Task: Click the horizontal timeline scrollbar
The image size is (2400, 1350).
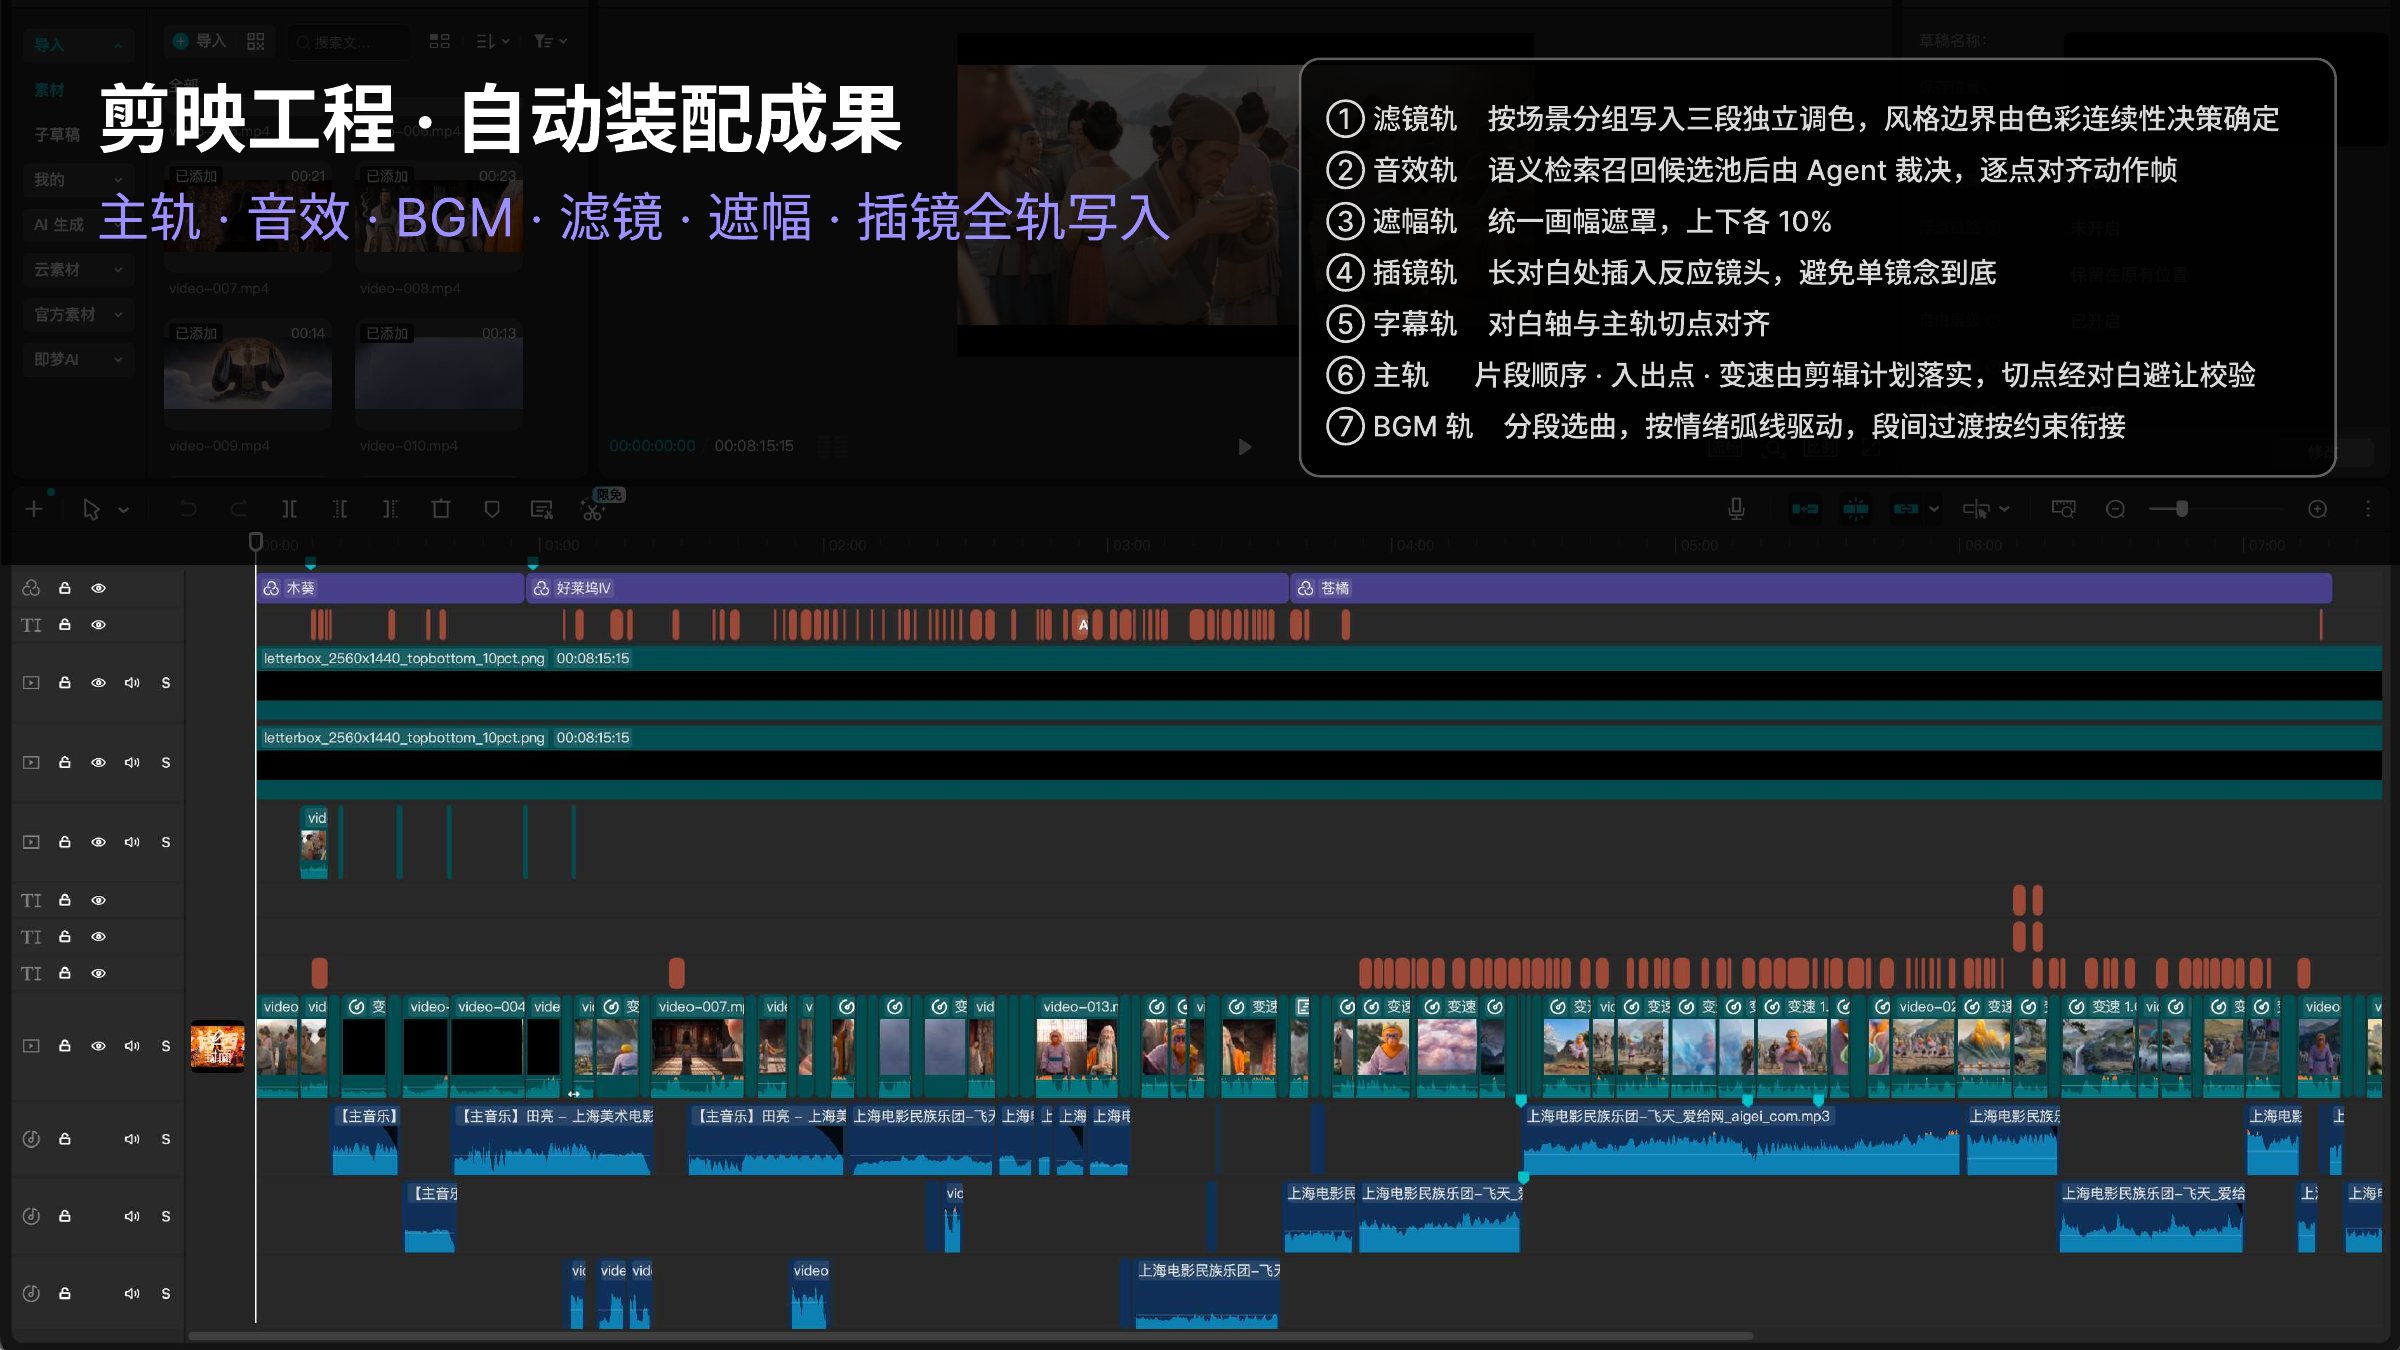Action: pyautogui.click(x=970, y=1336)
